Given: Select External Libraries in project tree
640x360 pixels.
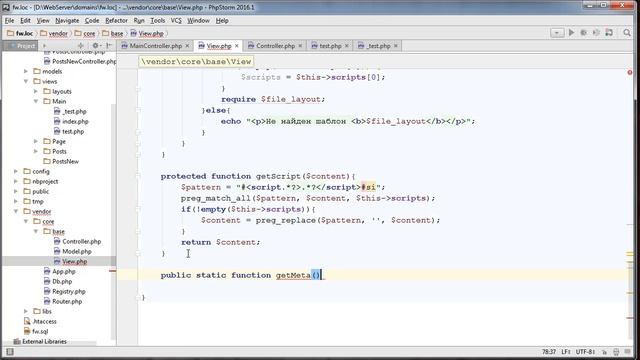Looking at the screenshot, I should tap(40, 341).
